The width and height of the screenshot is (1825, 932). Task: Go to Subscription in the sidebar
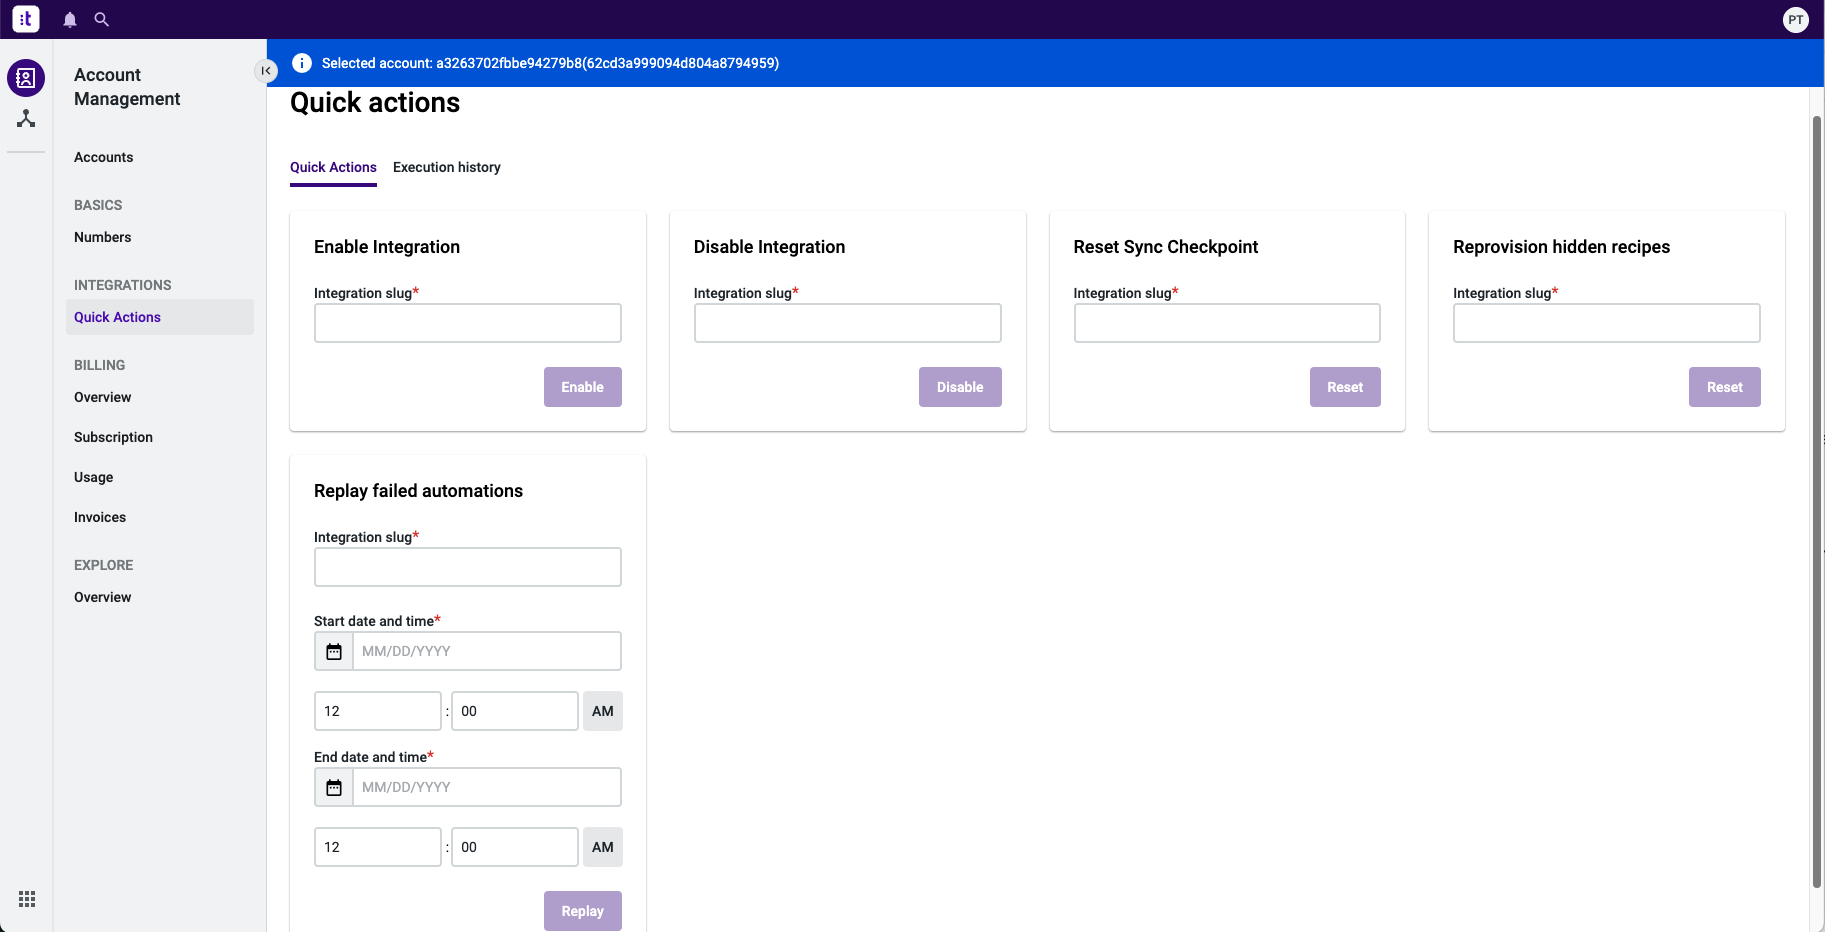pos(113,437)
